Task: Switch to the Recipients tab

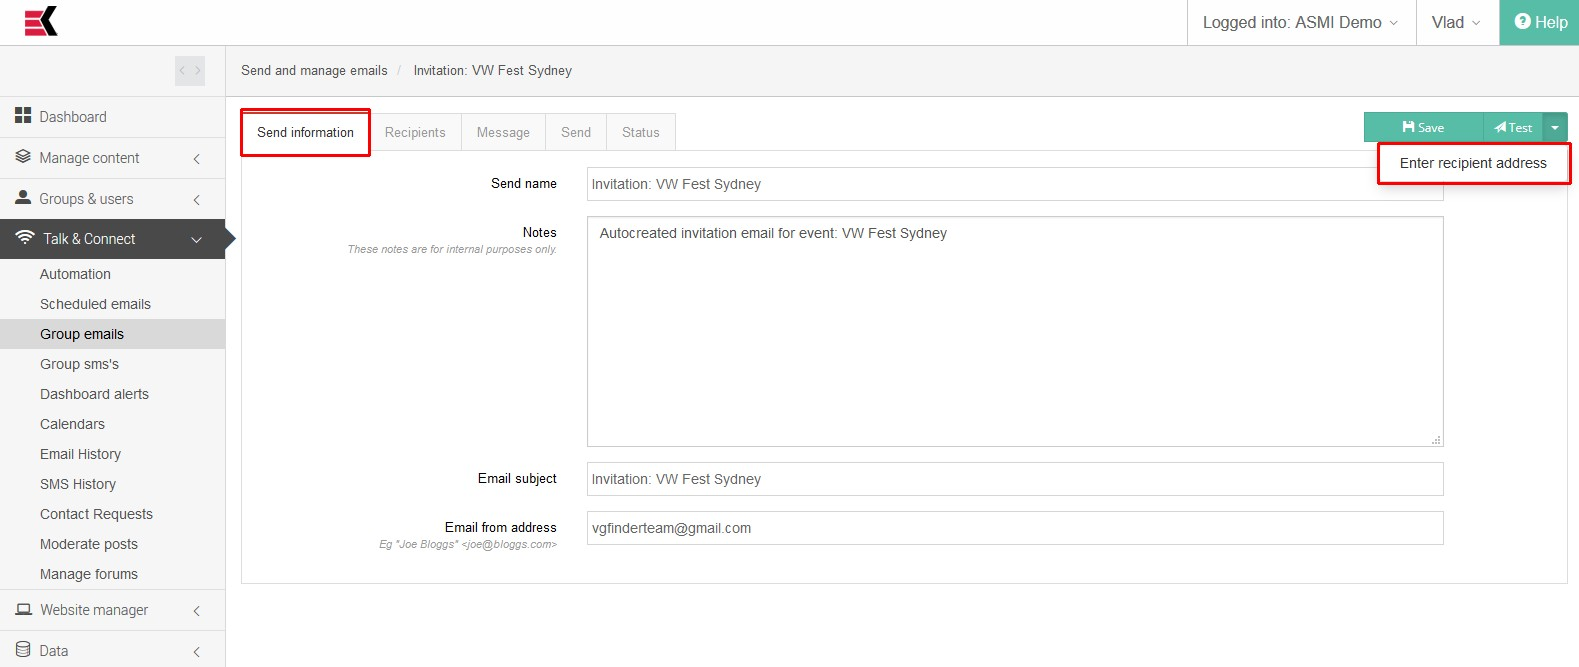Action: 415,132
